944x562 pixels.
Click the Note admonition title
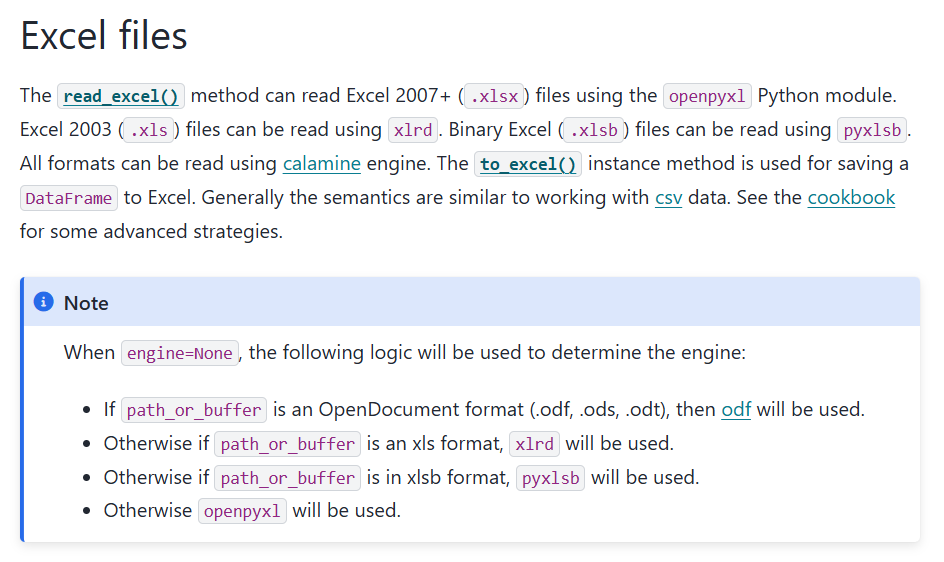86,303
